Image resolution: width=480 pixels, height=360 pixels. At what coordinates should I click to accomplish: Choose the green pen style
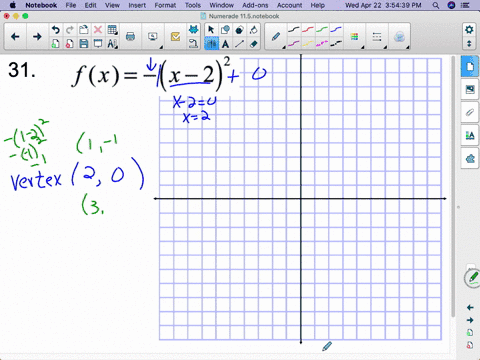pyautogui.click(x=322, y=30)
